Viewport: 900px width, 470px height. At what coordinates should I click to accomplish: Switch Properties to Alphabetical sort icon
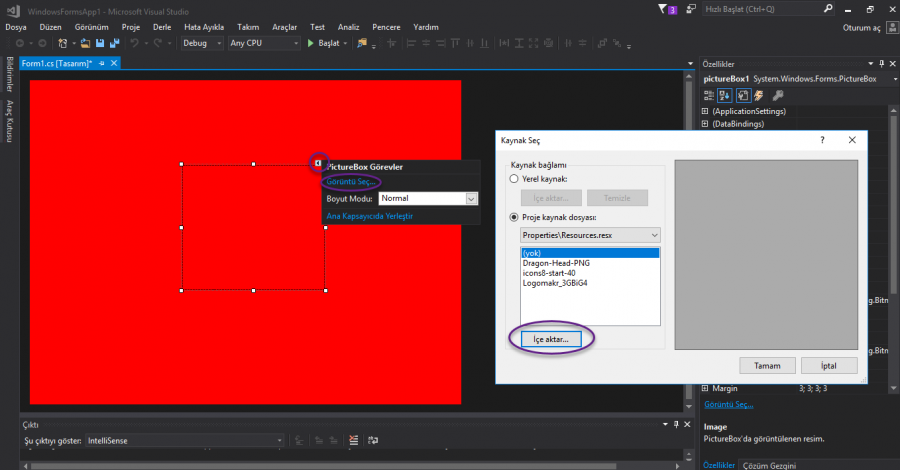[724, 95]
